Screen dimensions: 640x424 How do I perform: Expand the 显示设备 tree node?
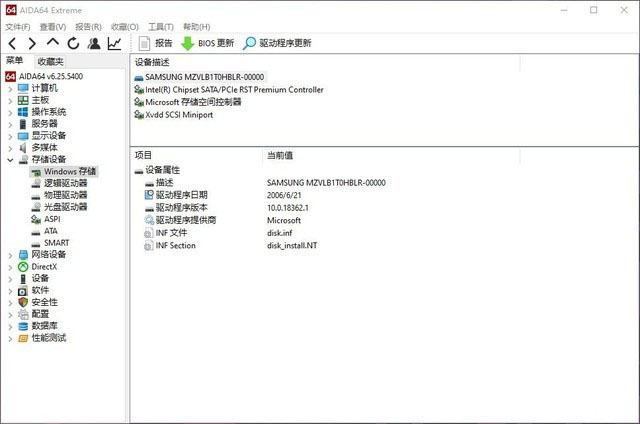point(10,136)
